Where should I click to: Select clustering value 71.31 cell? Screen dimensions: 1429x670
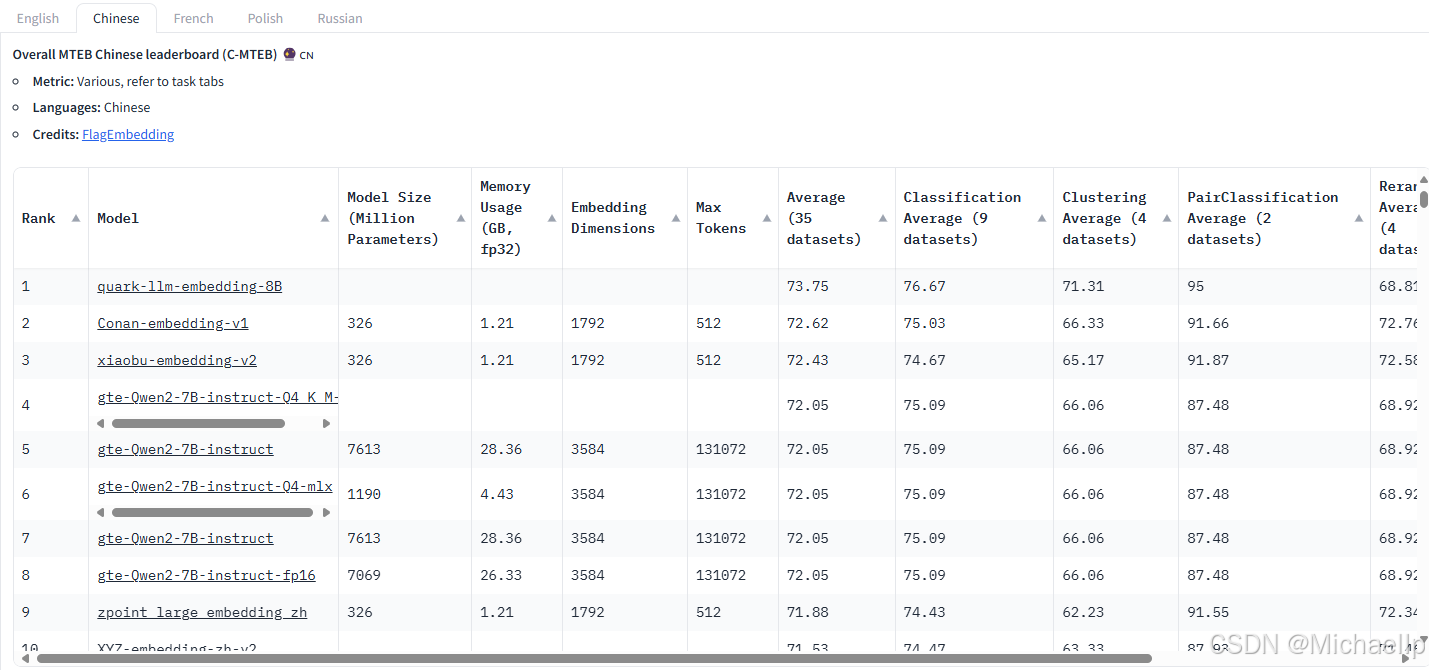tap(1116, 286)
